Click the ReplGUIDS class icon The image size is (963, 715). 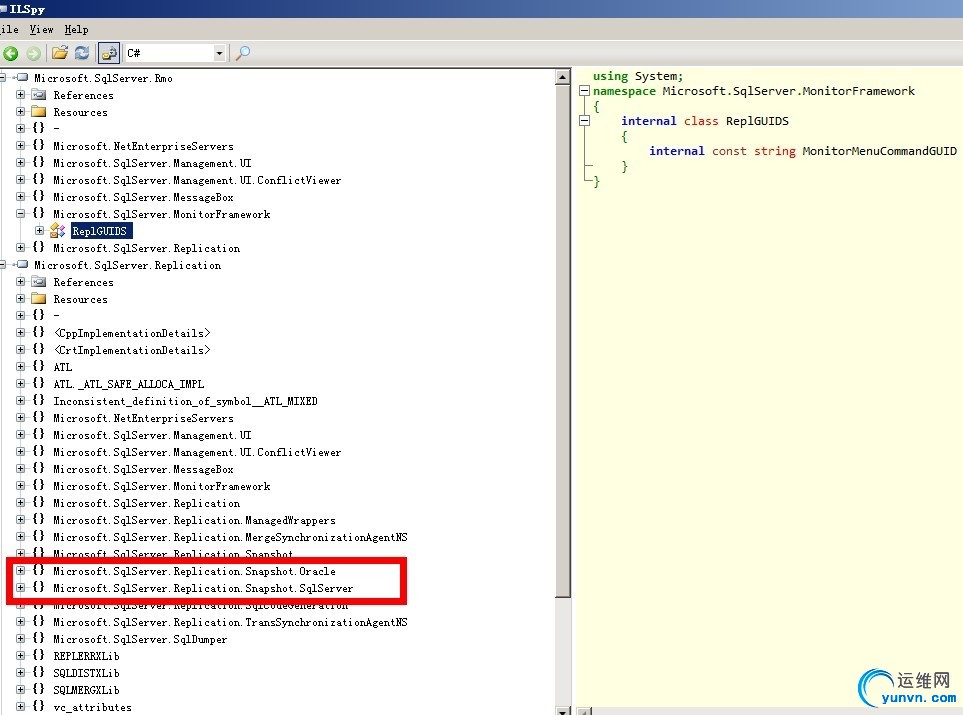(x=58, y=231)
